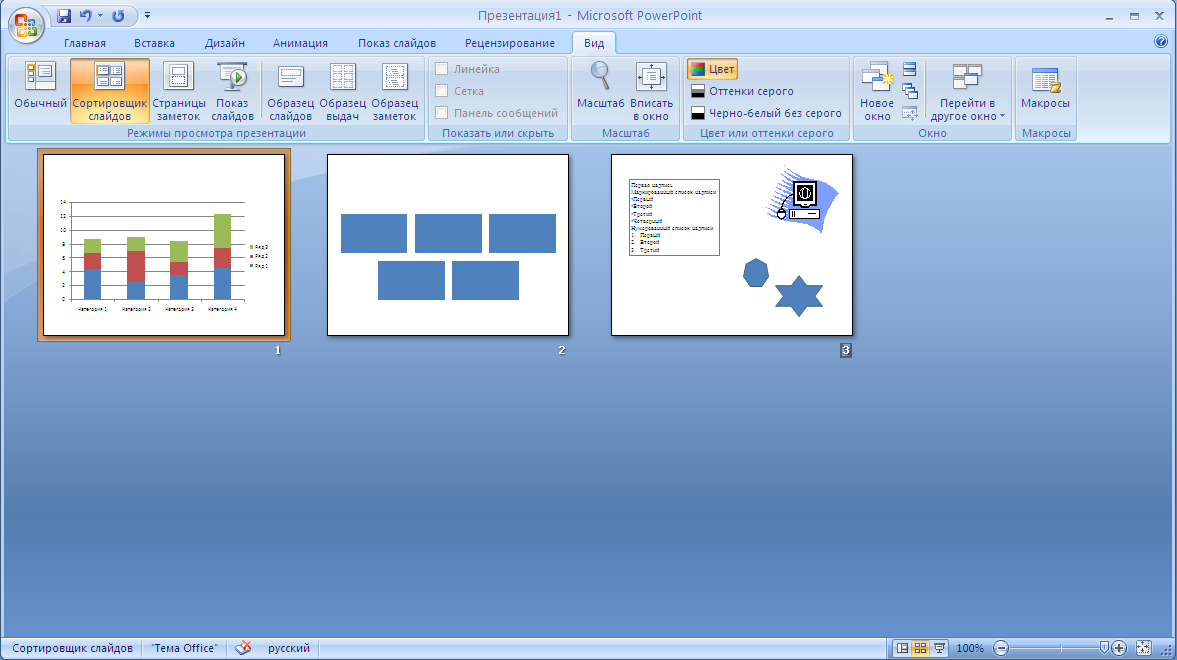This screenshot has width=1177, height=660.
Task: Start Показ слайдов from the ribbon
Action: [232, 91]
